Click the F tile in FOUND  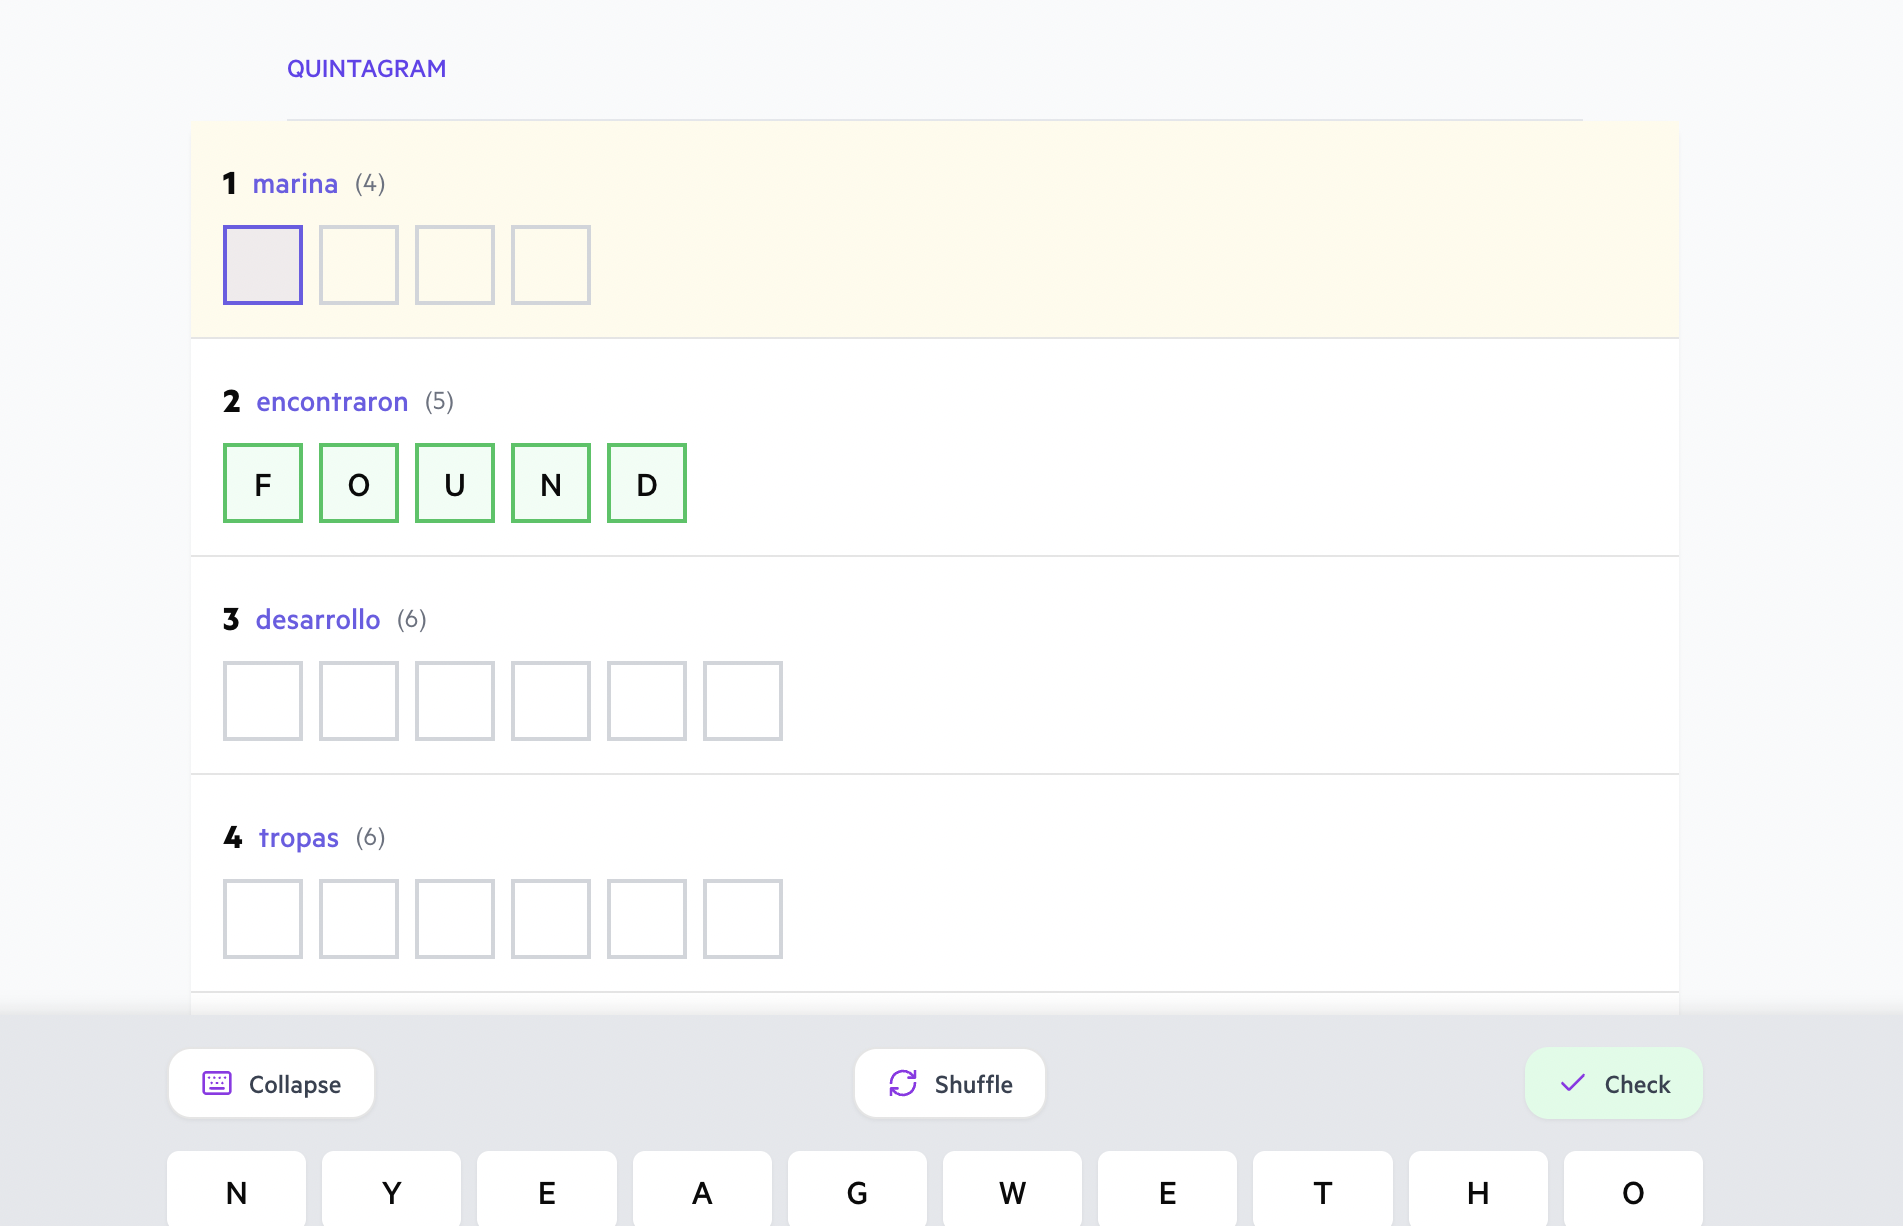point(263,483)
